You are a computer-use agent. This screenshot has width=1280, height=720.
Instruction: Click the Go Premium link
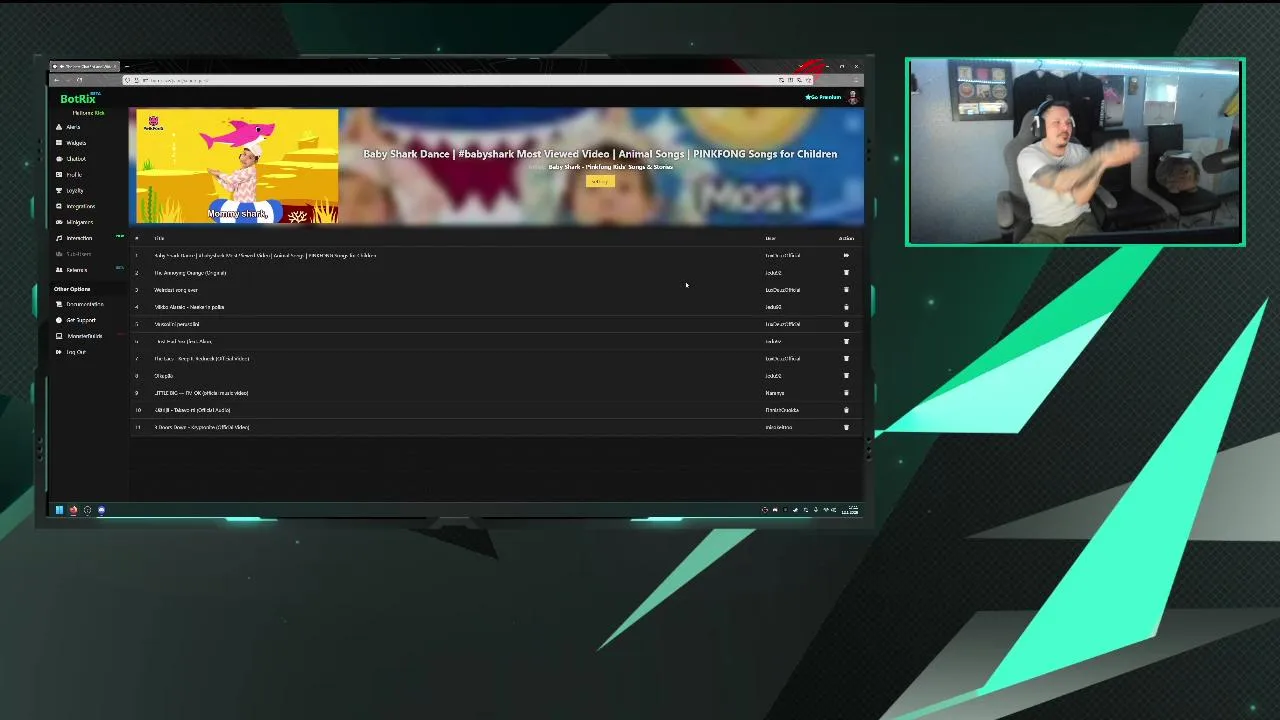click(x=824, y=97)
